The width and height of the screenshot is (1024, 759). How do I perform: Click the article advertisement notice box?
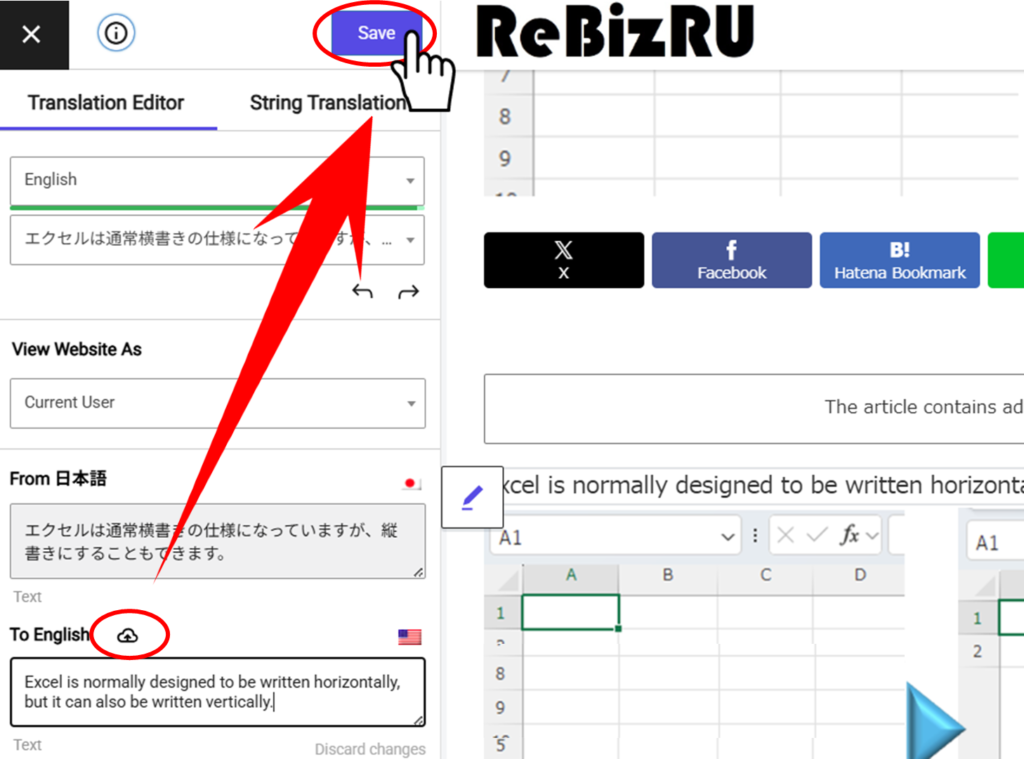point(754,408)
